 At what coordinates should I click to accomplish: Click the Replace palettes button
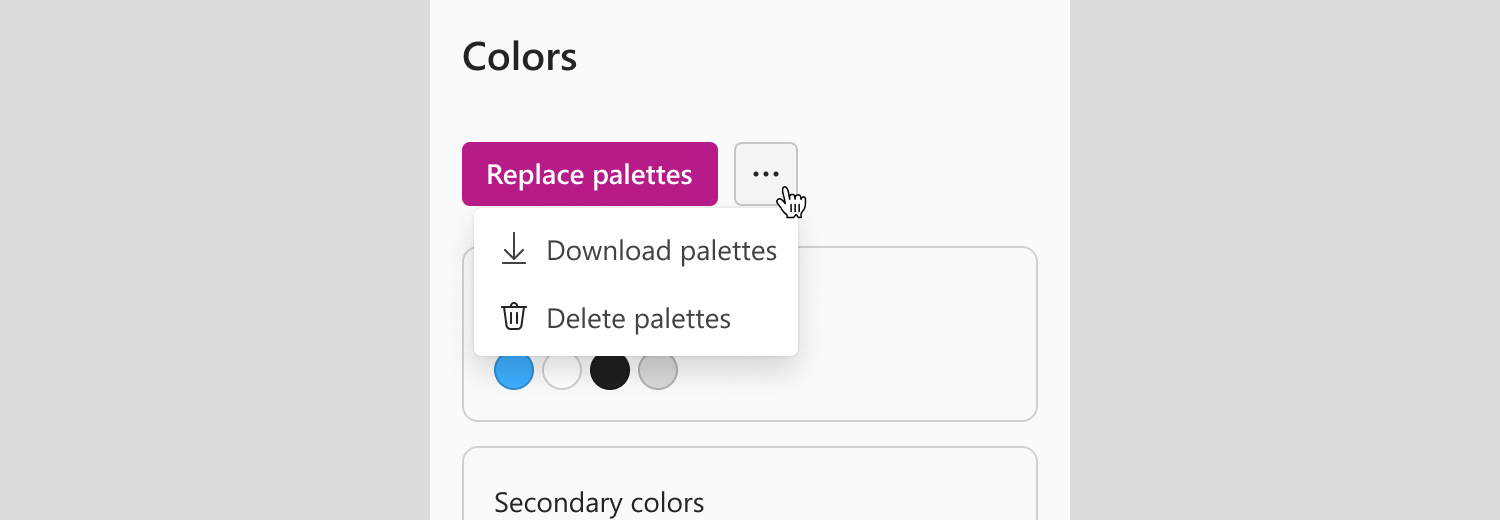pos(590,174)
